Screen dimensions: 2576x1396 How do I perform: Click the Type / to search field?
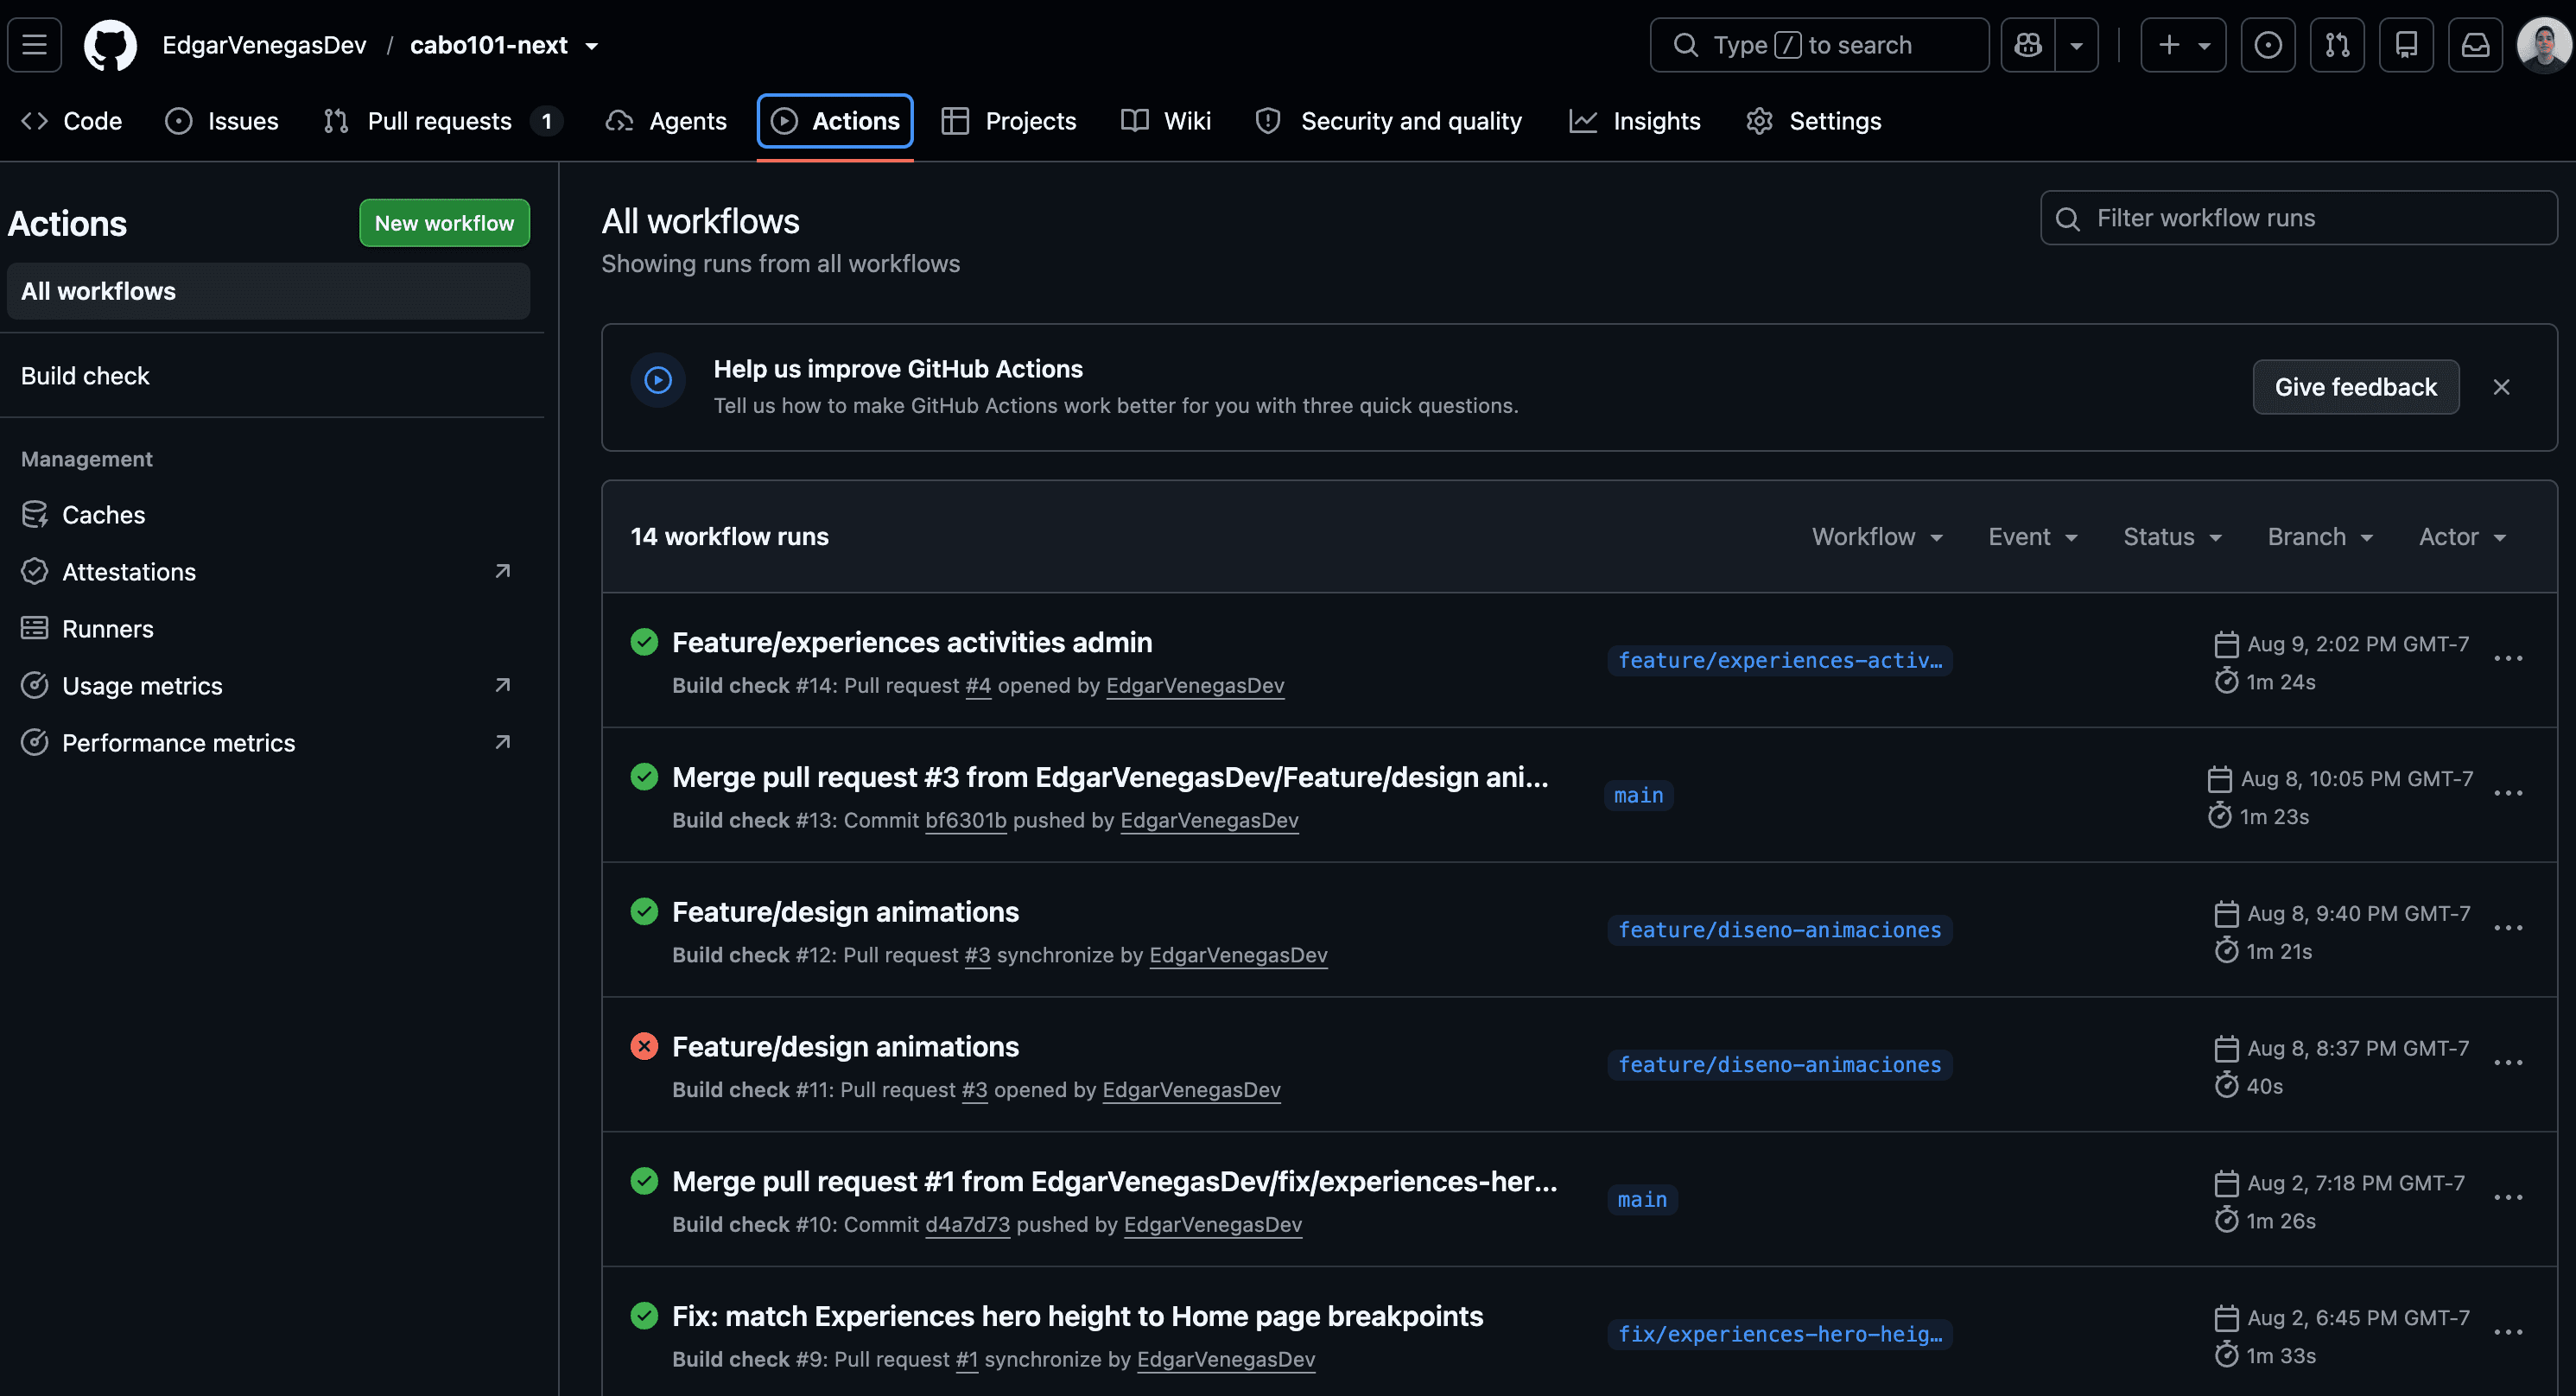[1819, 45]
